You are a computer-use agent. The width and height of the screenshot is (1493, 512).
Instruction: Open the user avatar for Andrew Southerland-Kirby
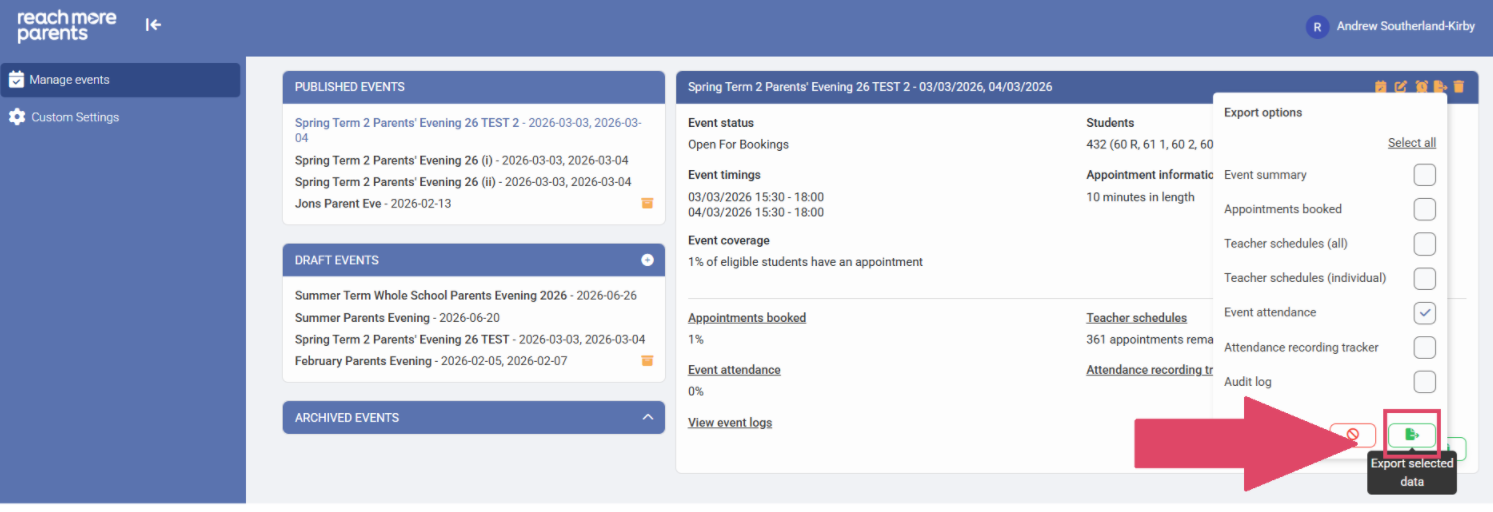(1317, 27)
